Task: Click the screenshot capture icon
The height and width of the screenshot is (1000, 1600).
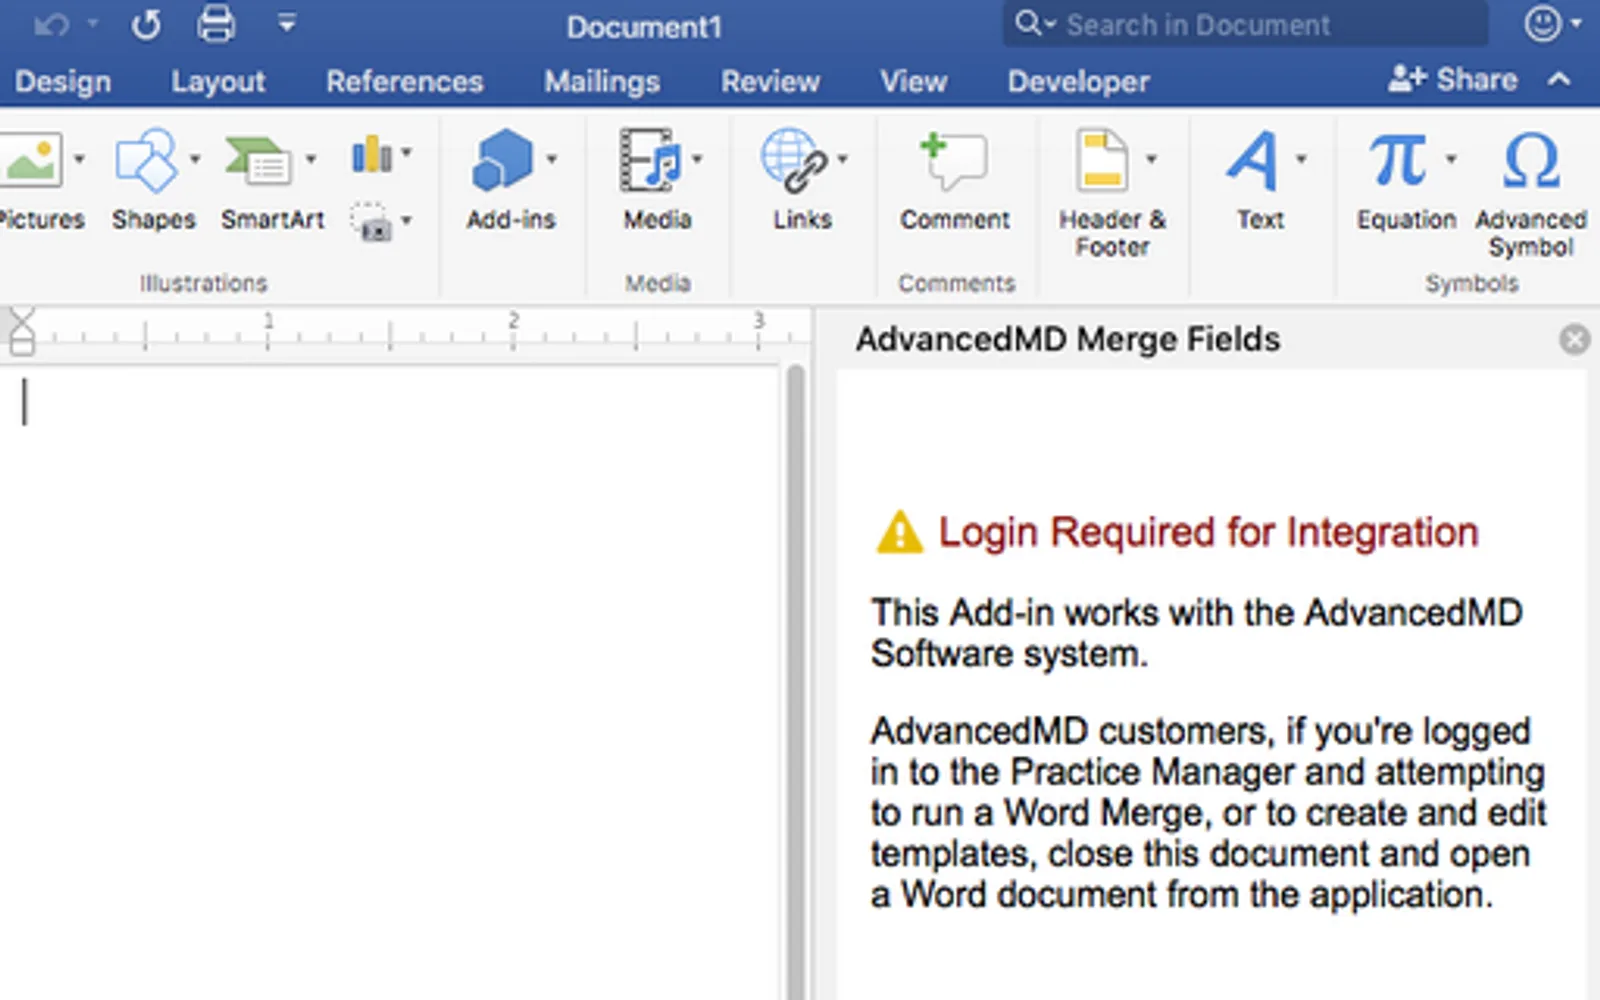Action: (372, 221)
